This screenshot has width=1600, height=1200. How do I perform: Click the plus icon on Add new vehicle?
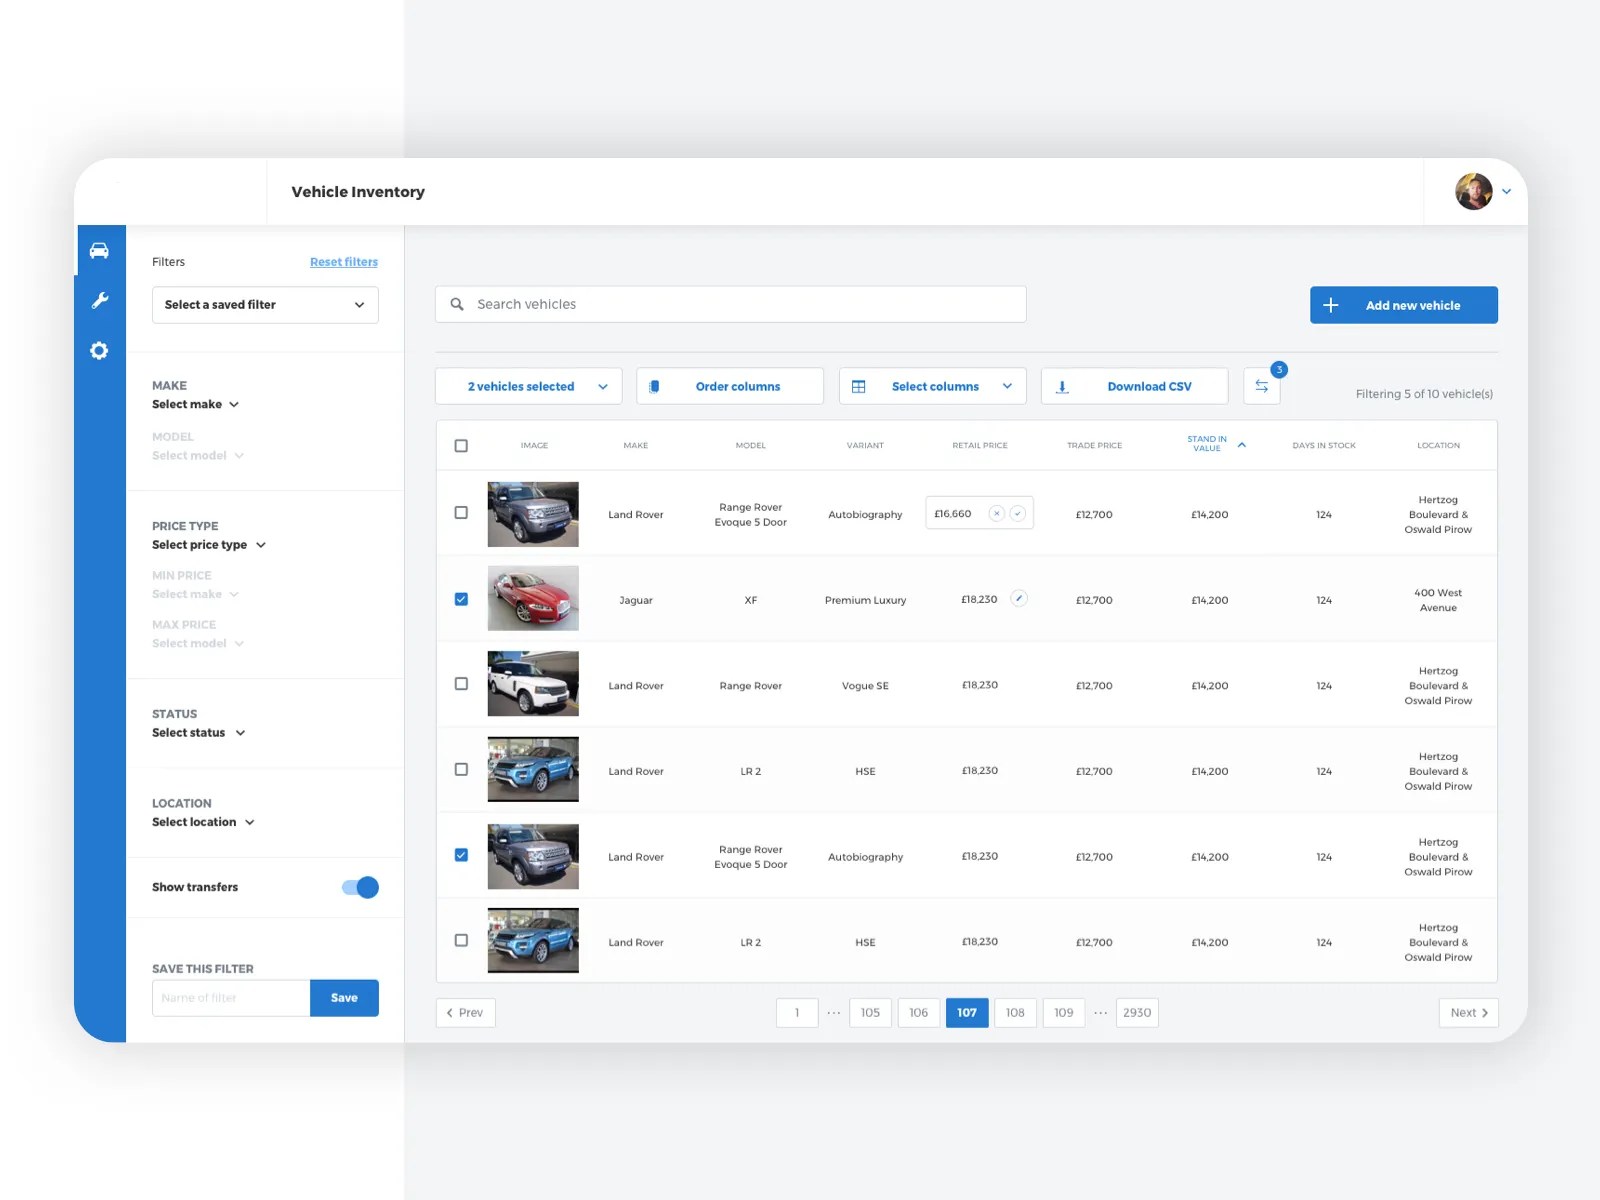[1331, 305]
